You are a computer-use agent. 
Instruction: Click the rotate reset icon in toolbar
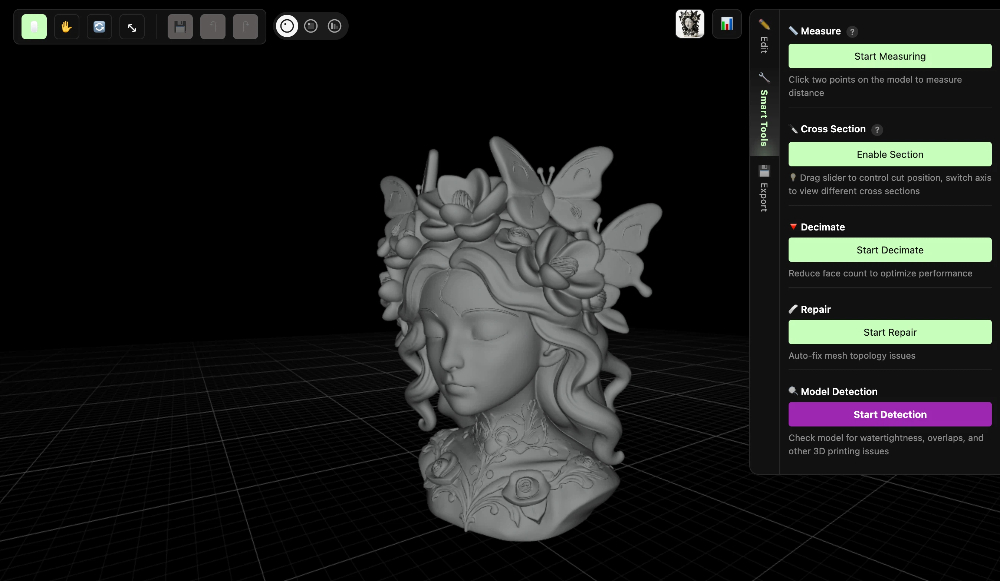tap(99, 27)
